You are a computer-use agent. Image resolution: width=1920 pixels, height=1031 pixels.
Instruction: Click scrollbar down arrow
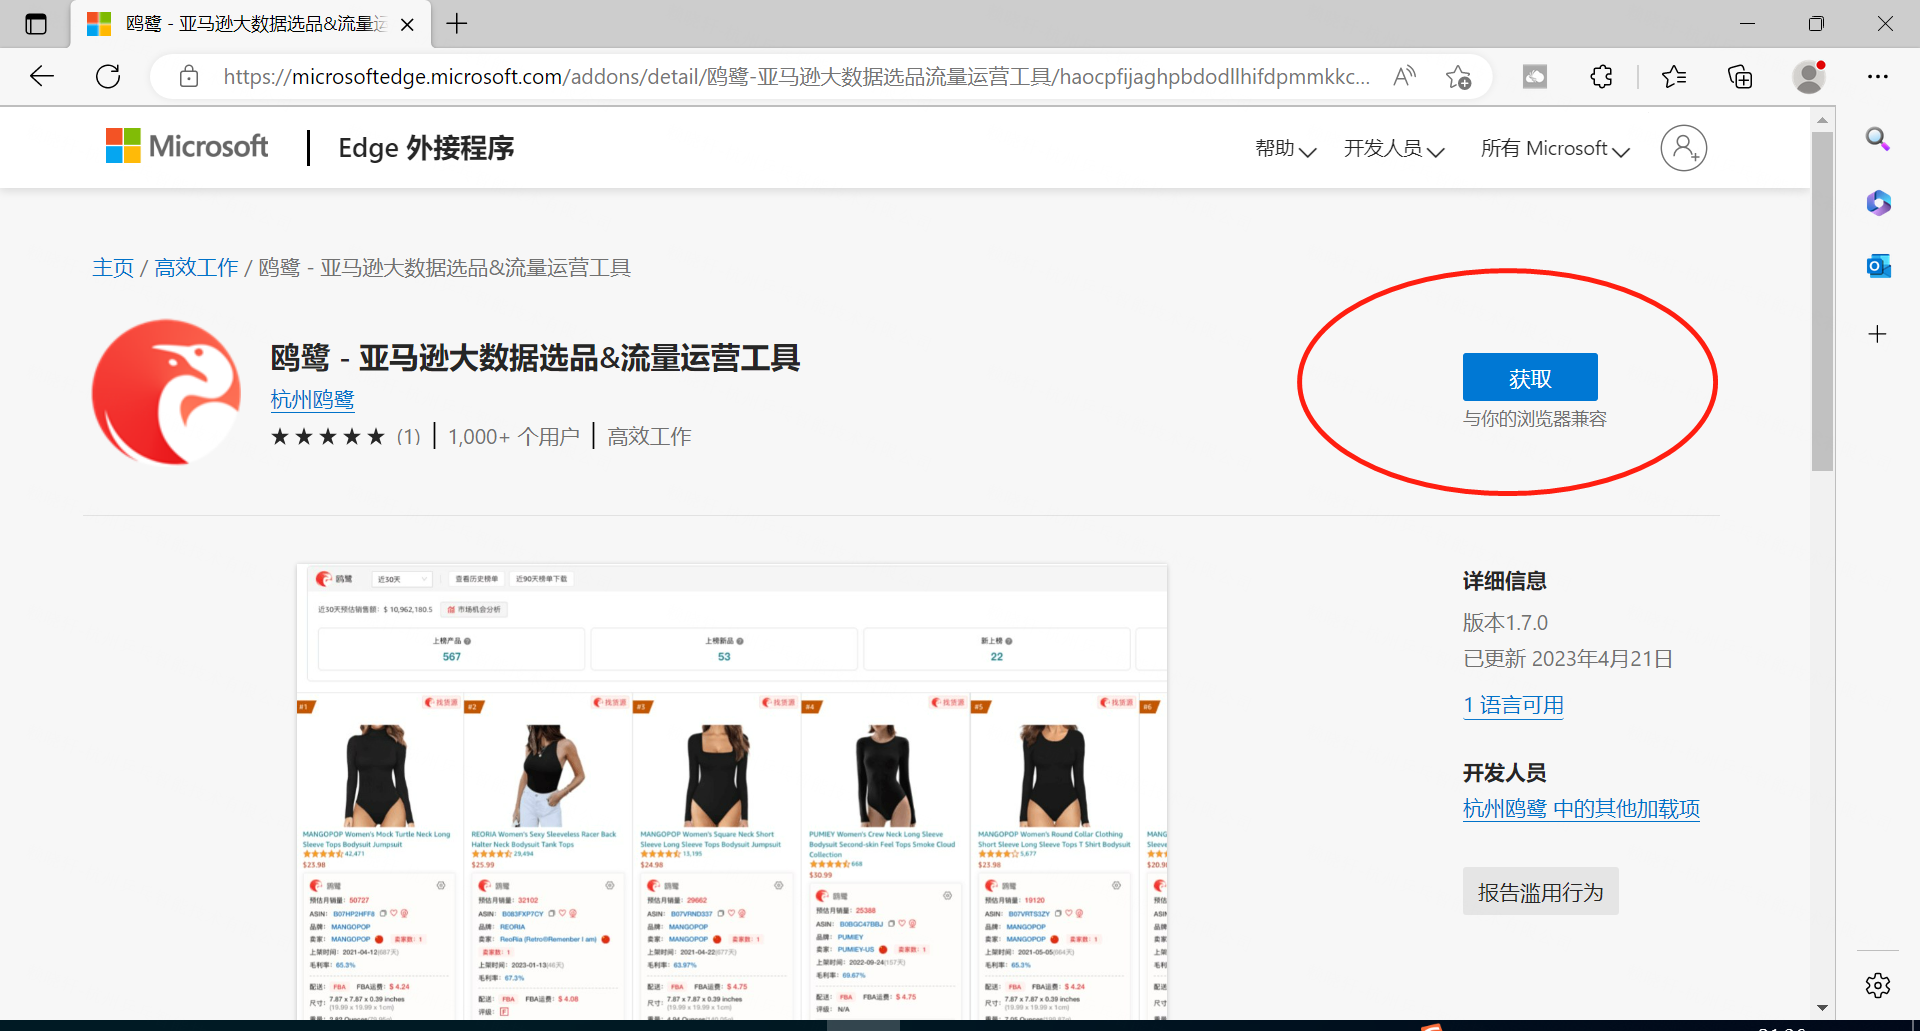[1822, 1008]
